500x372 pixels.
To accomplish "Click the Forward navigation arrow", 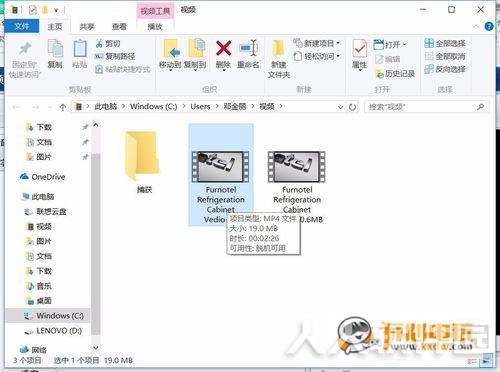I will [x=35, y=107].
